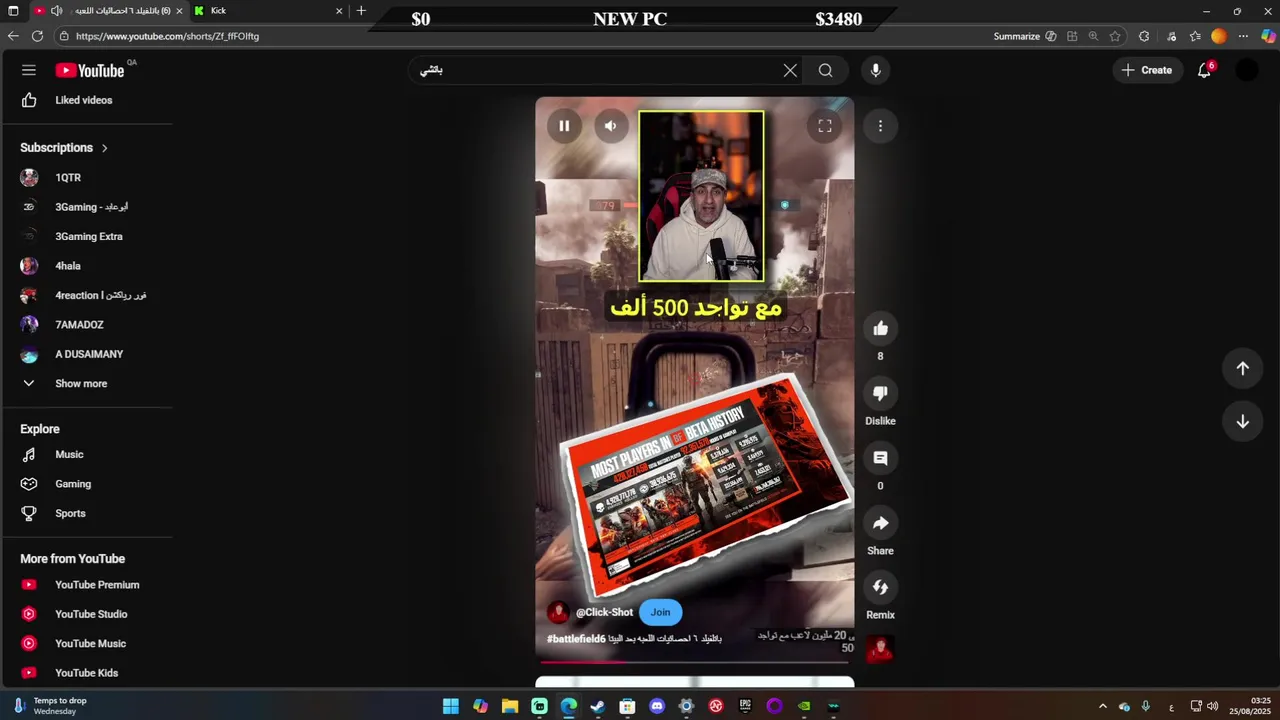Open the Short's three-dot more options
This screenshot has width=1280, height=720.
pyautogui.click(x=880, y=126)
